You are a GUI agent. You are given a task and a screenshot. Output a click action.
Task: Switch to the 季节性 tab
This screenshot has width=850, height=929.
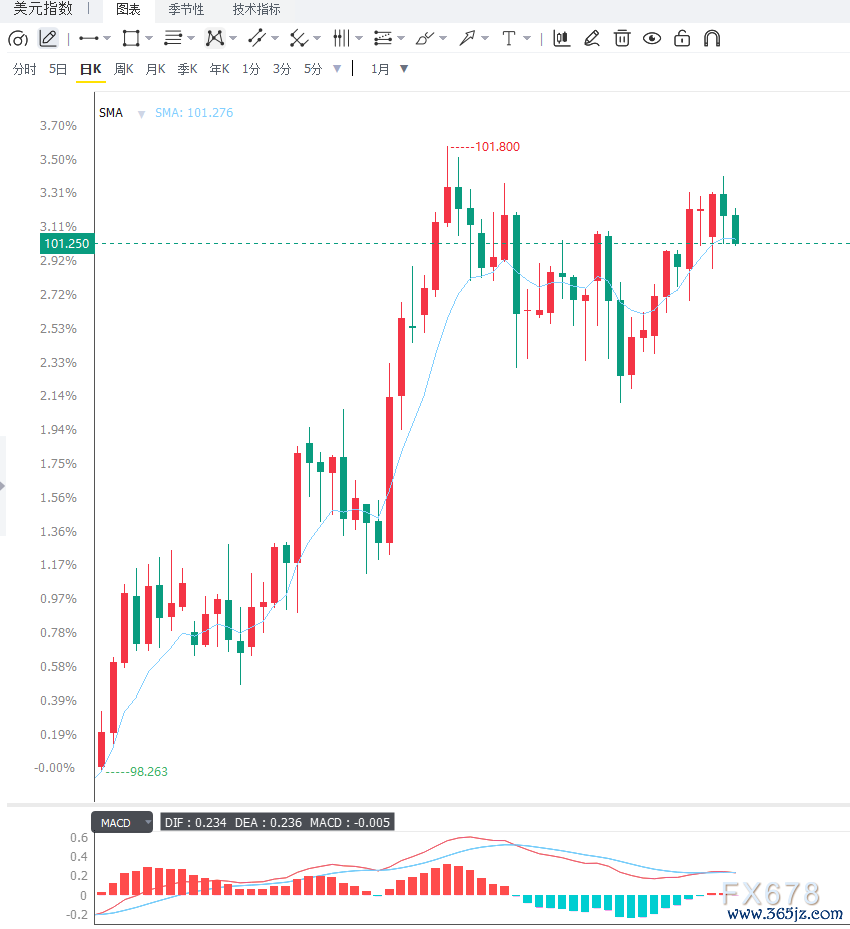pyautogui.click(x=186, y=9)
